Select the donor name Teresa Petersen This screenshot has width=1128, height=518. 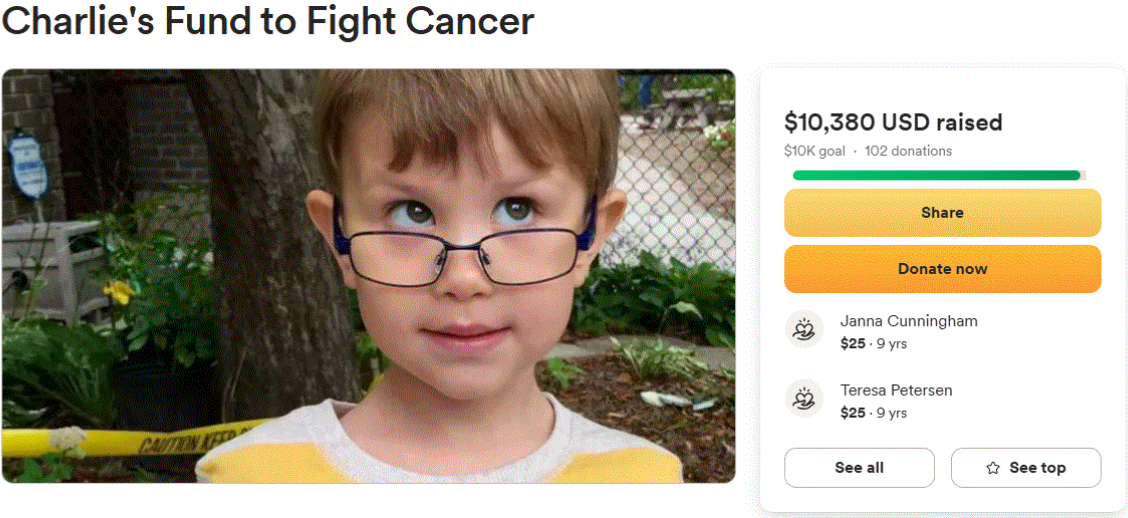pyautogui.click(x=896, y=390)
